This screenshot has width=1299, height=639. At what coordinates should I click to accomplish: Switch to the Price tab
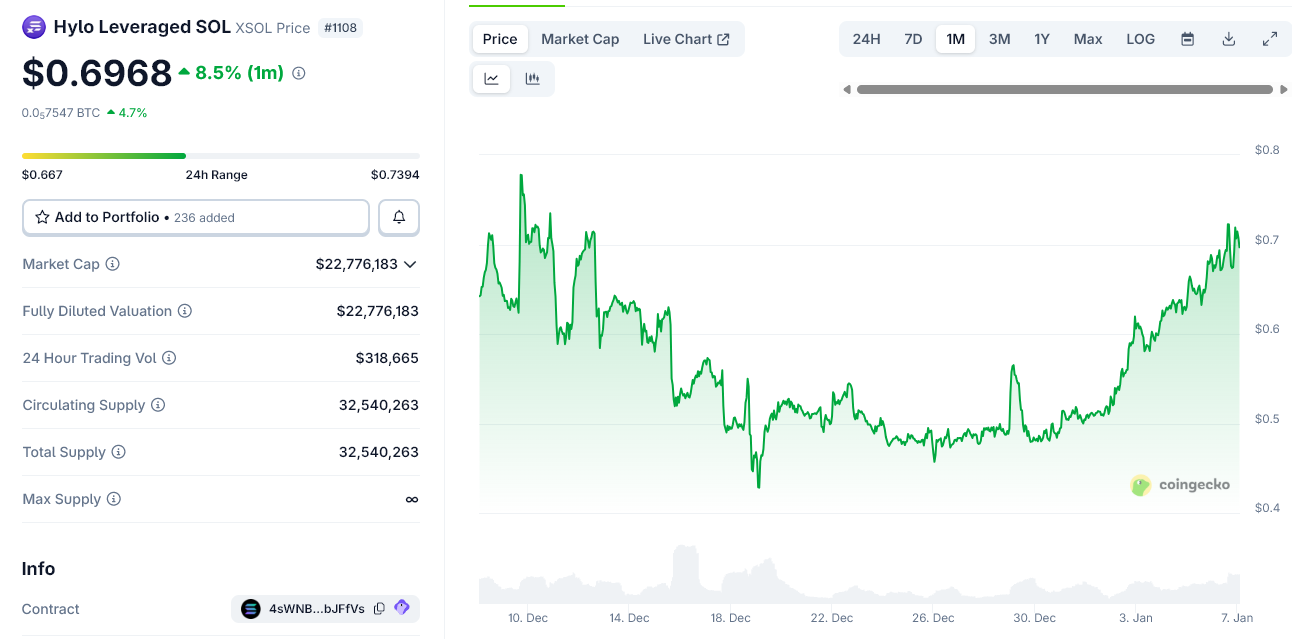tap(499, 38)
